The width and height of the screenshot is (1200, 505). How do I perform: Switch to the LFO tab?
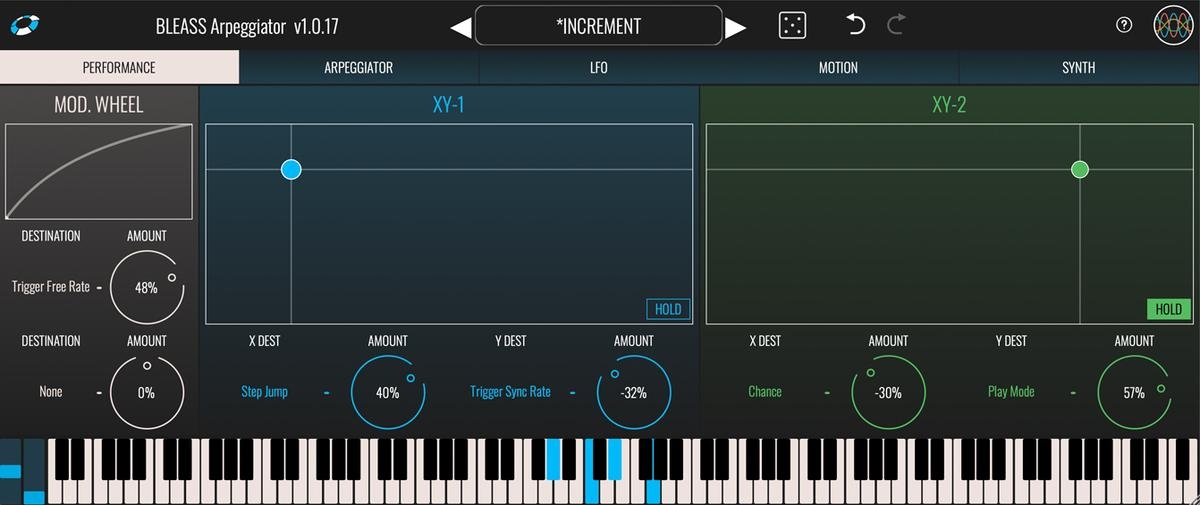pyautogui.click(x=598, y=68)
